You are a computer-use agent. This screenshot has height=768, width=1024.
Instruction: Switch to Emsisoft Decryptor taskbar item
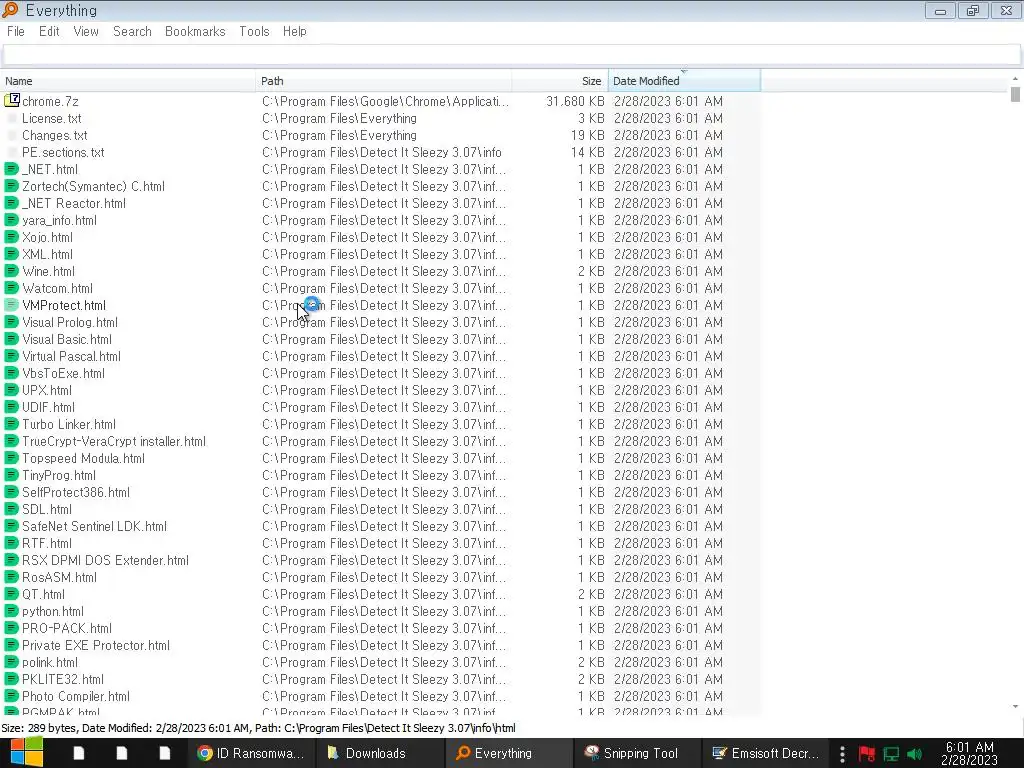765,753
